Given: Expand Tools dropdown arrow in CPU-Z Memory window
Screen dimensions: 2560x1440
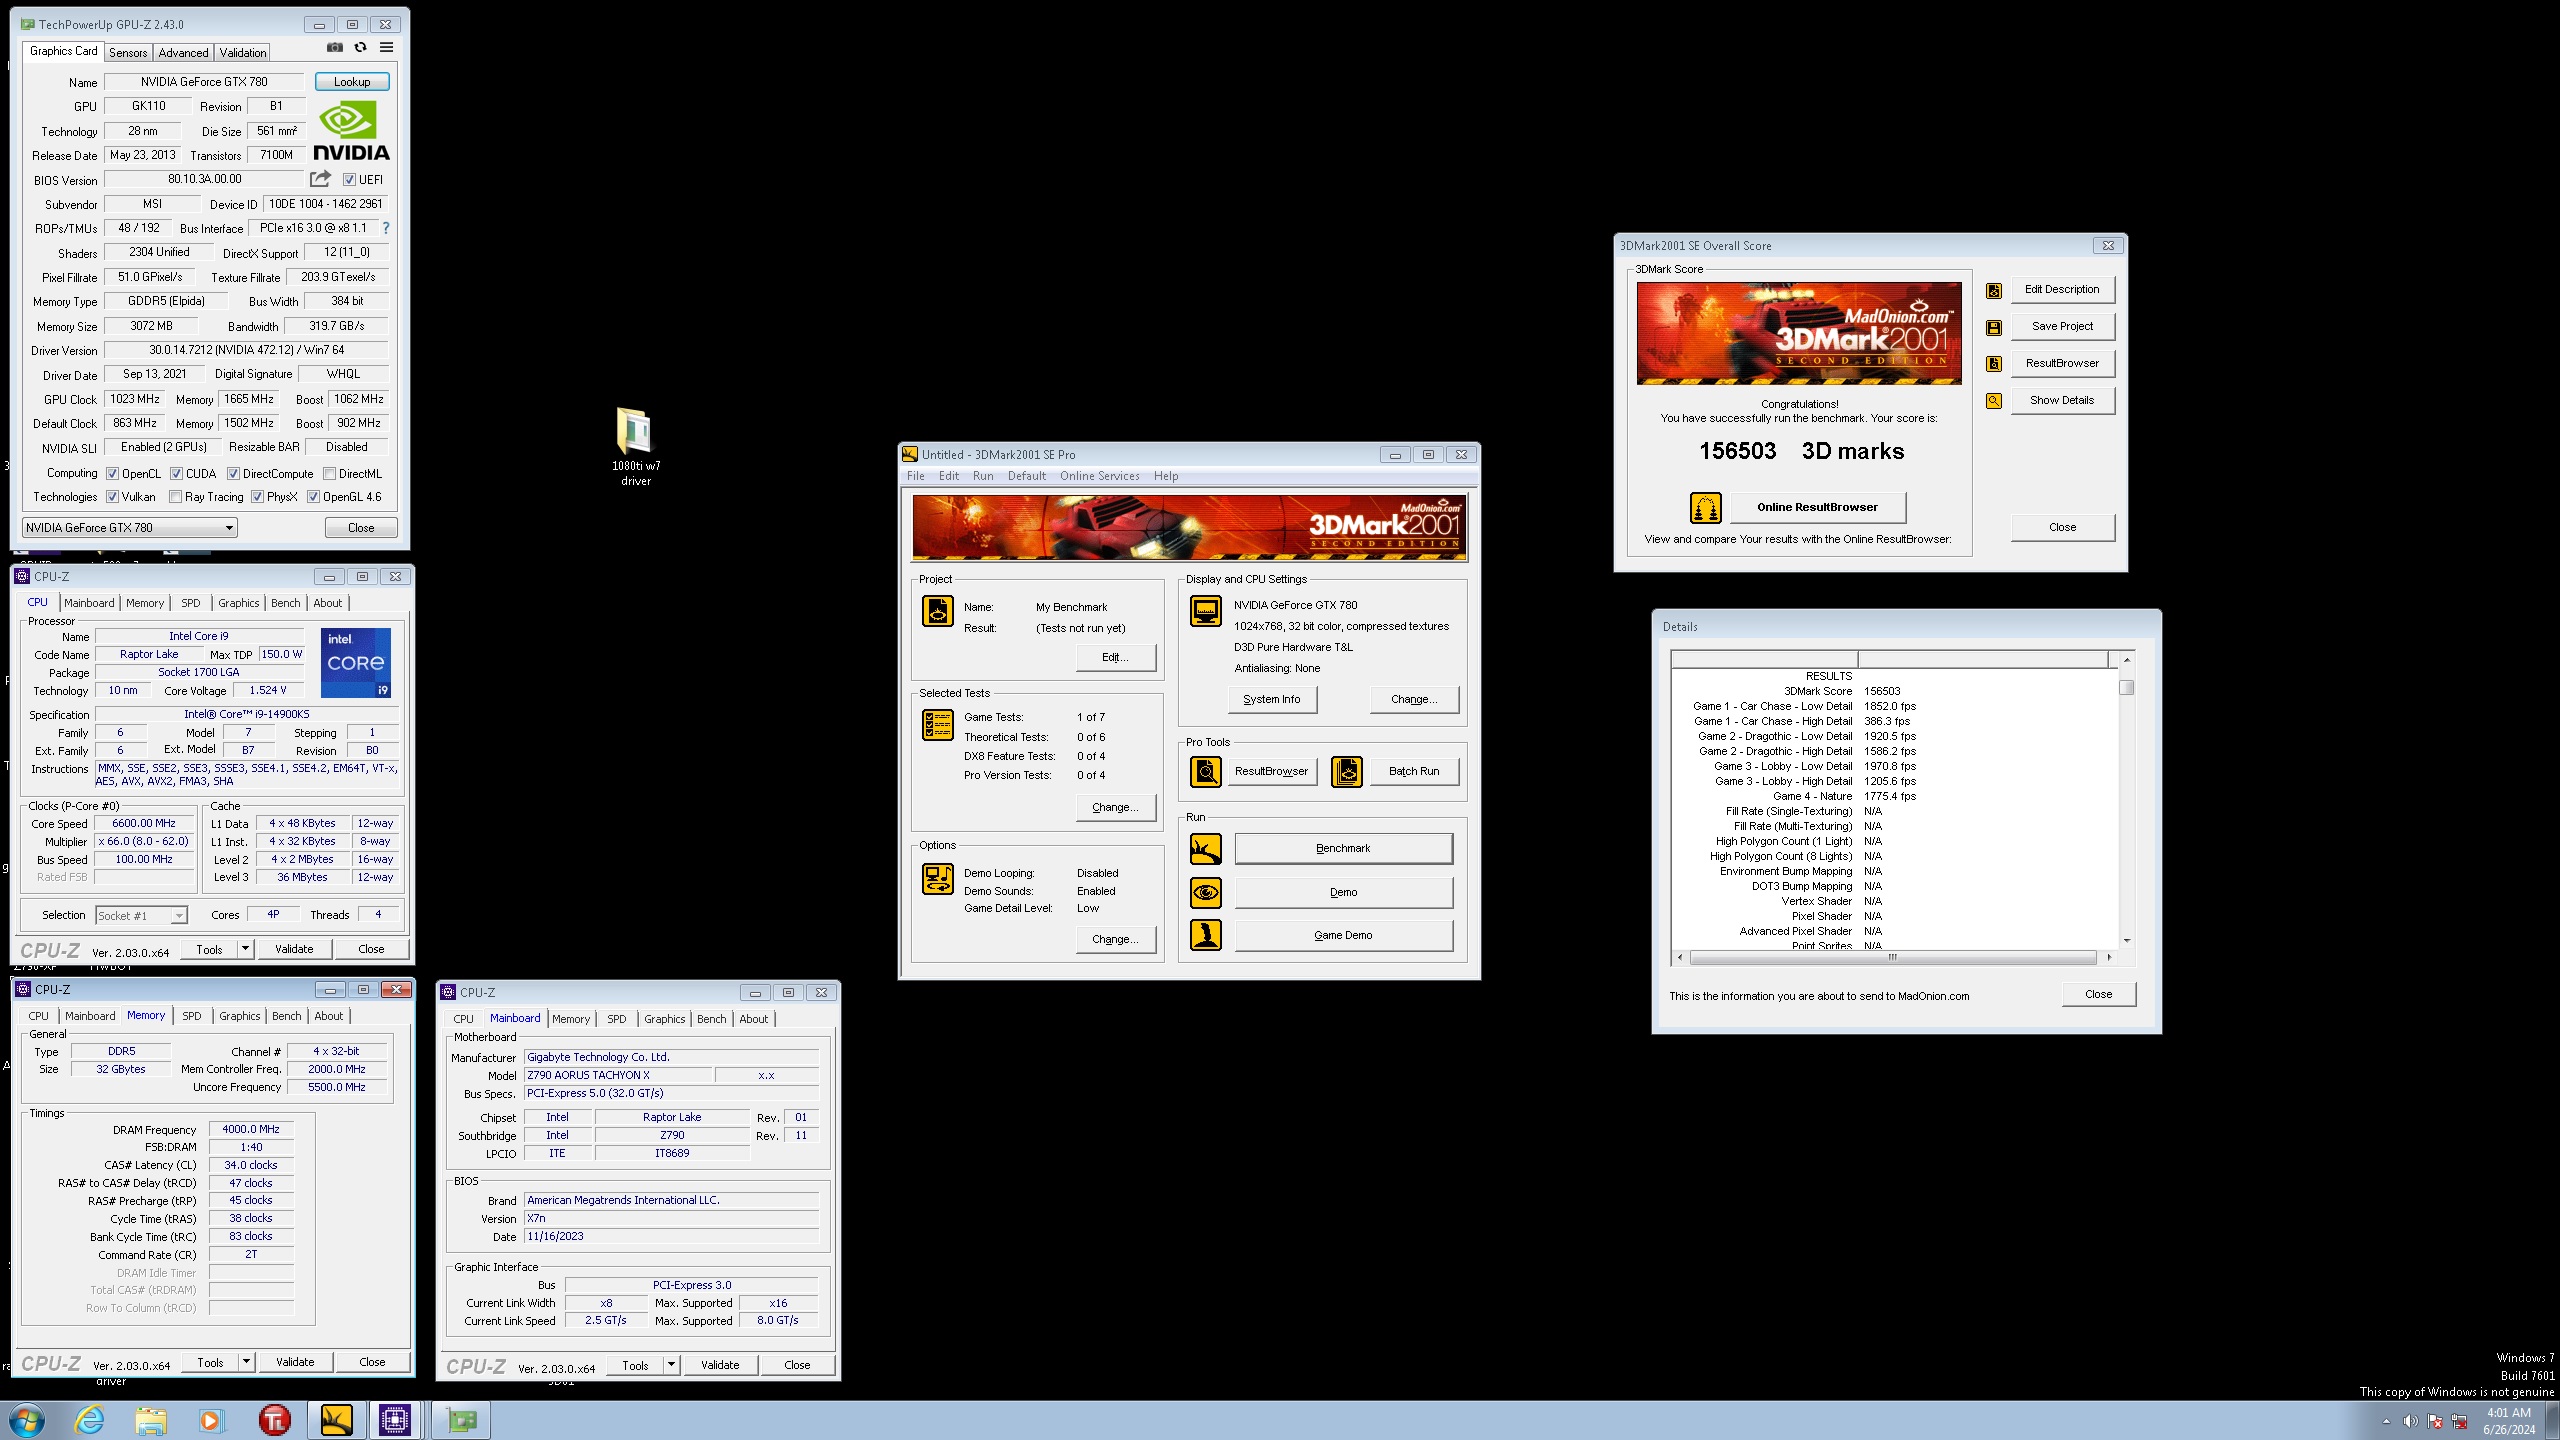Looking at the screenshot, I should point(246,1362).
